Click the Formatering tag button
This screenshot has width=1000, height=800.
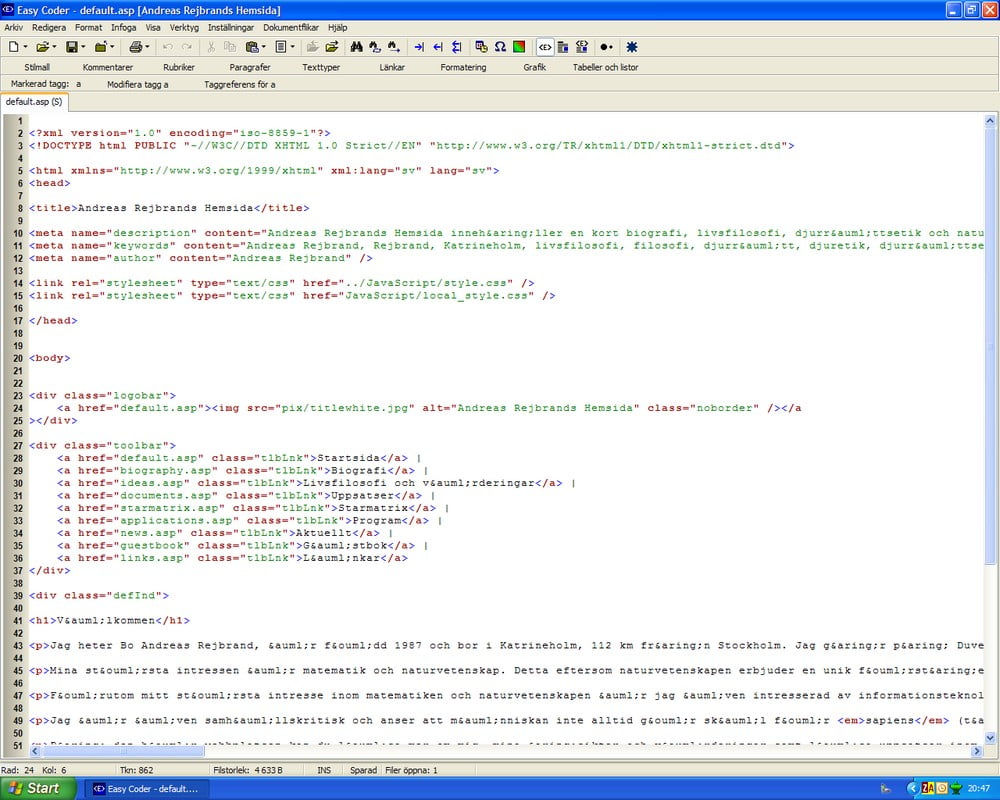click(463, 67)
